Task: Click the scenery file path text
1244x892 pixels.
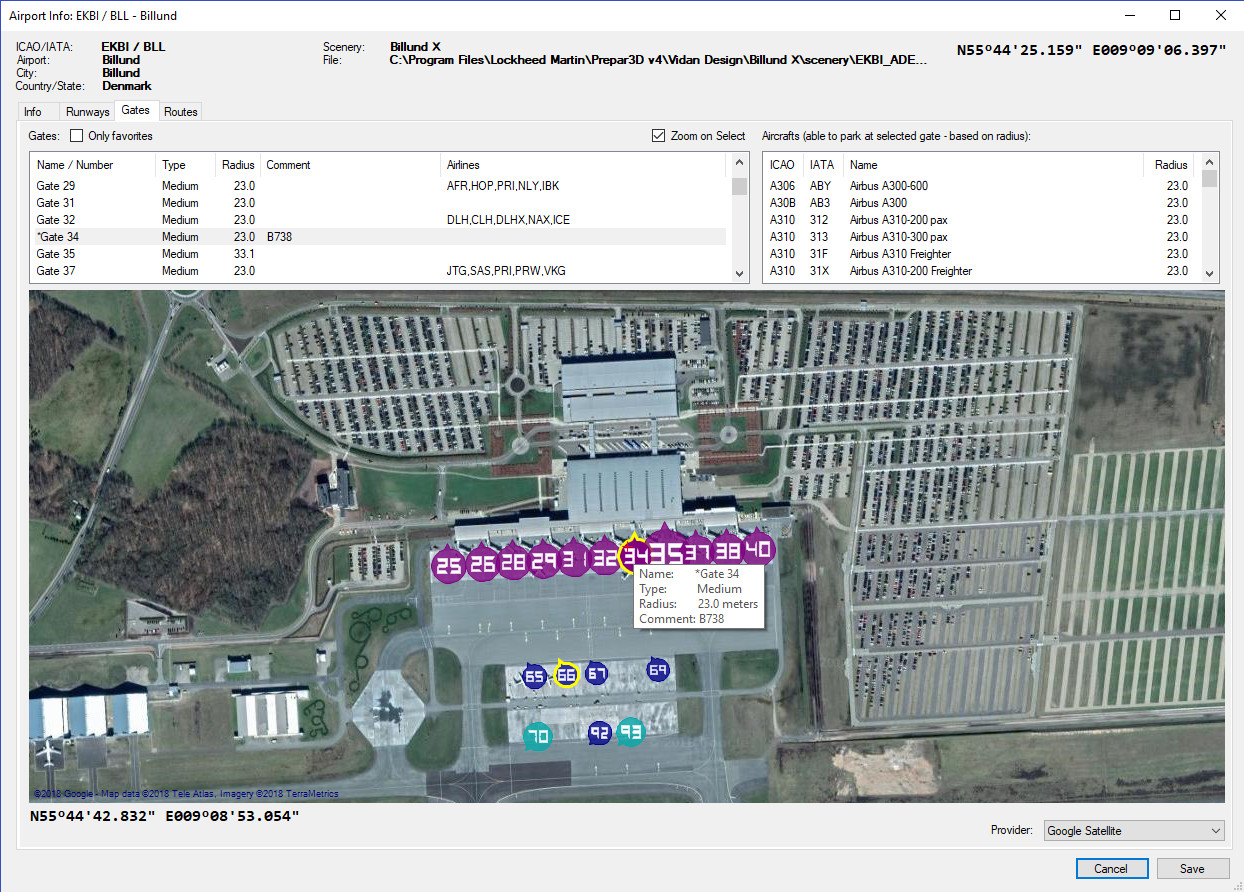Action: [x=658, y=60]
